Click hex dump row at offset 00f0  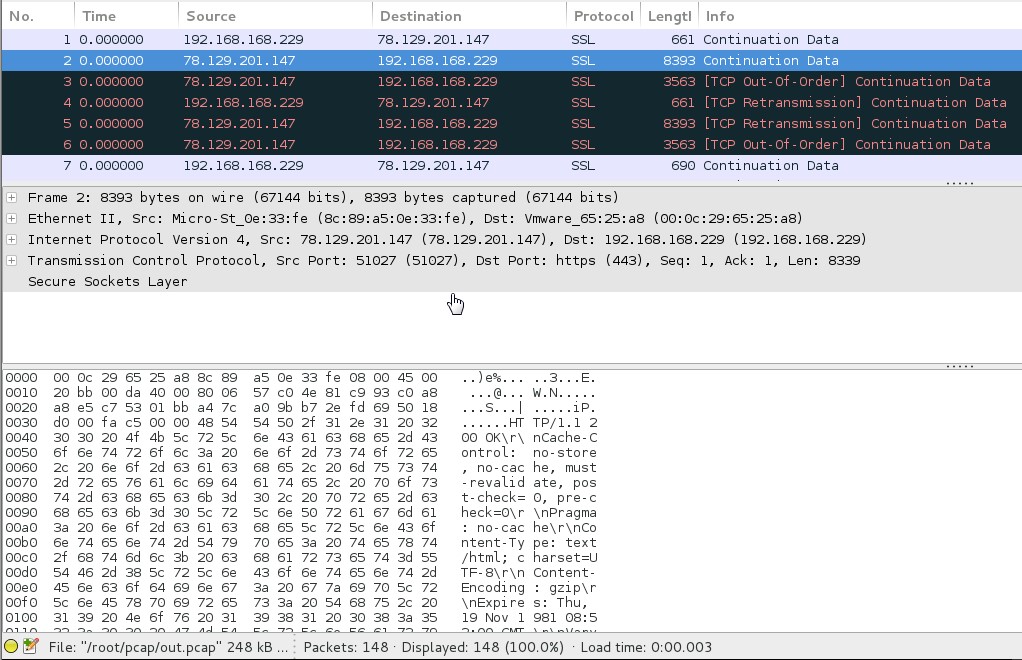click(300, 603)
